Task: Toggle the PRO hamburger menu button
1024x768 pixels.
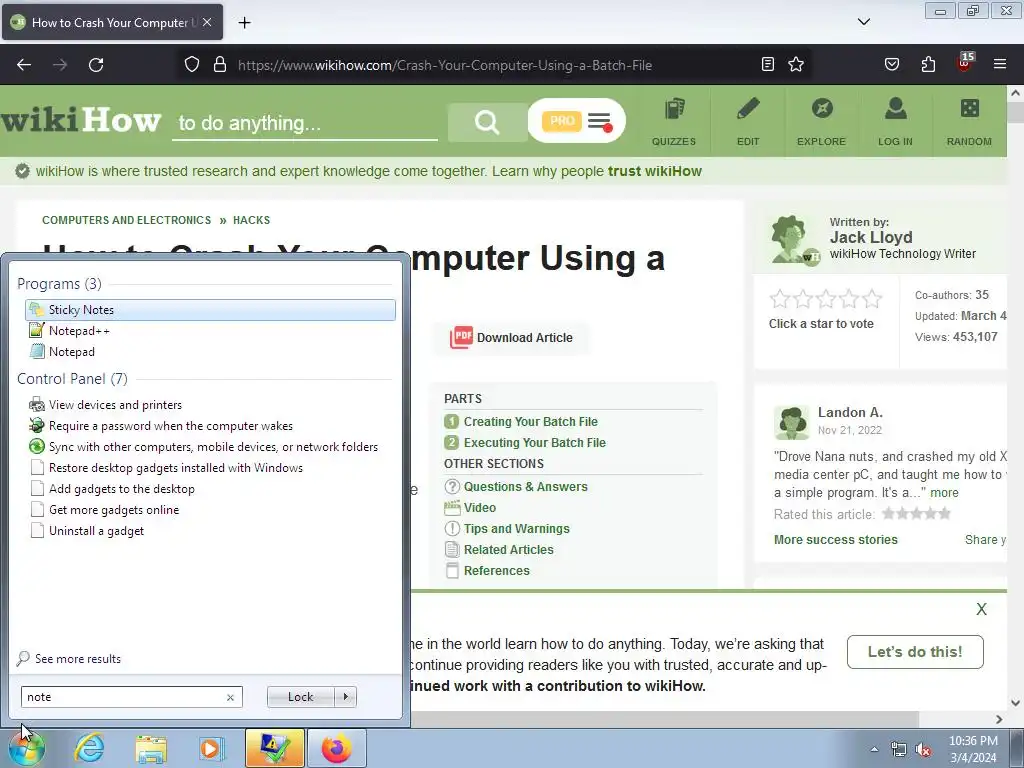Action: [577, 121]
